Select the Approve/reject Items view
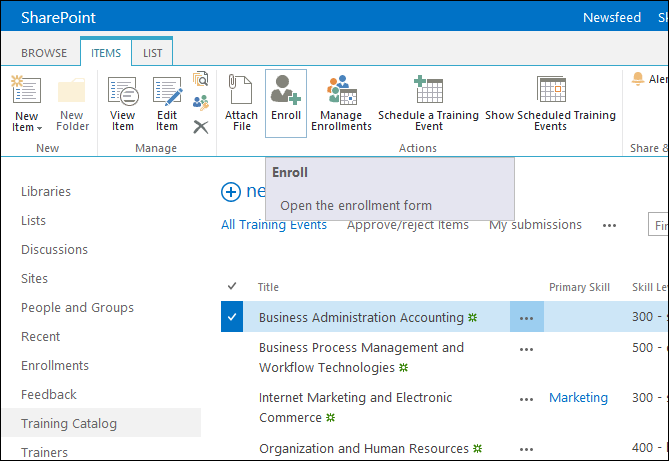Image resolution: width=669 pixels, height=461 pixels. click(x=407, y=225)
